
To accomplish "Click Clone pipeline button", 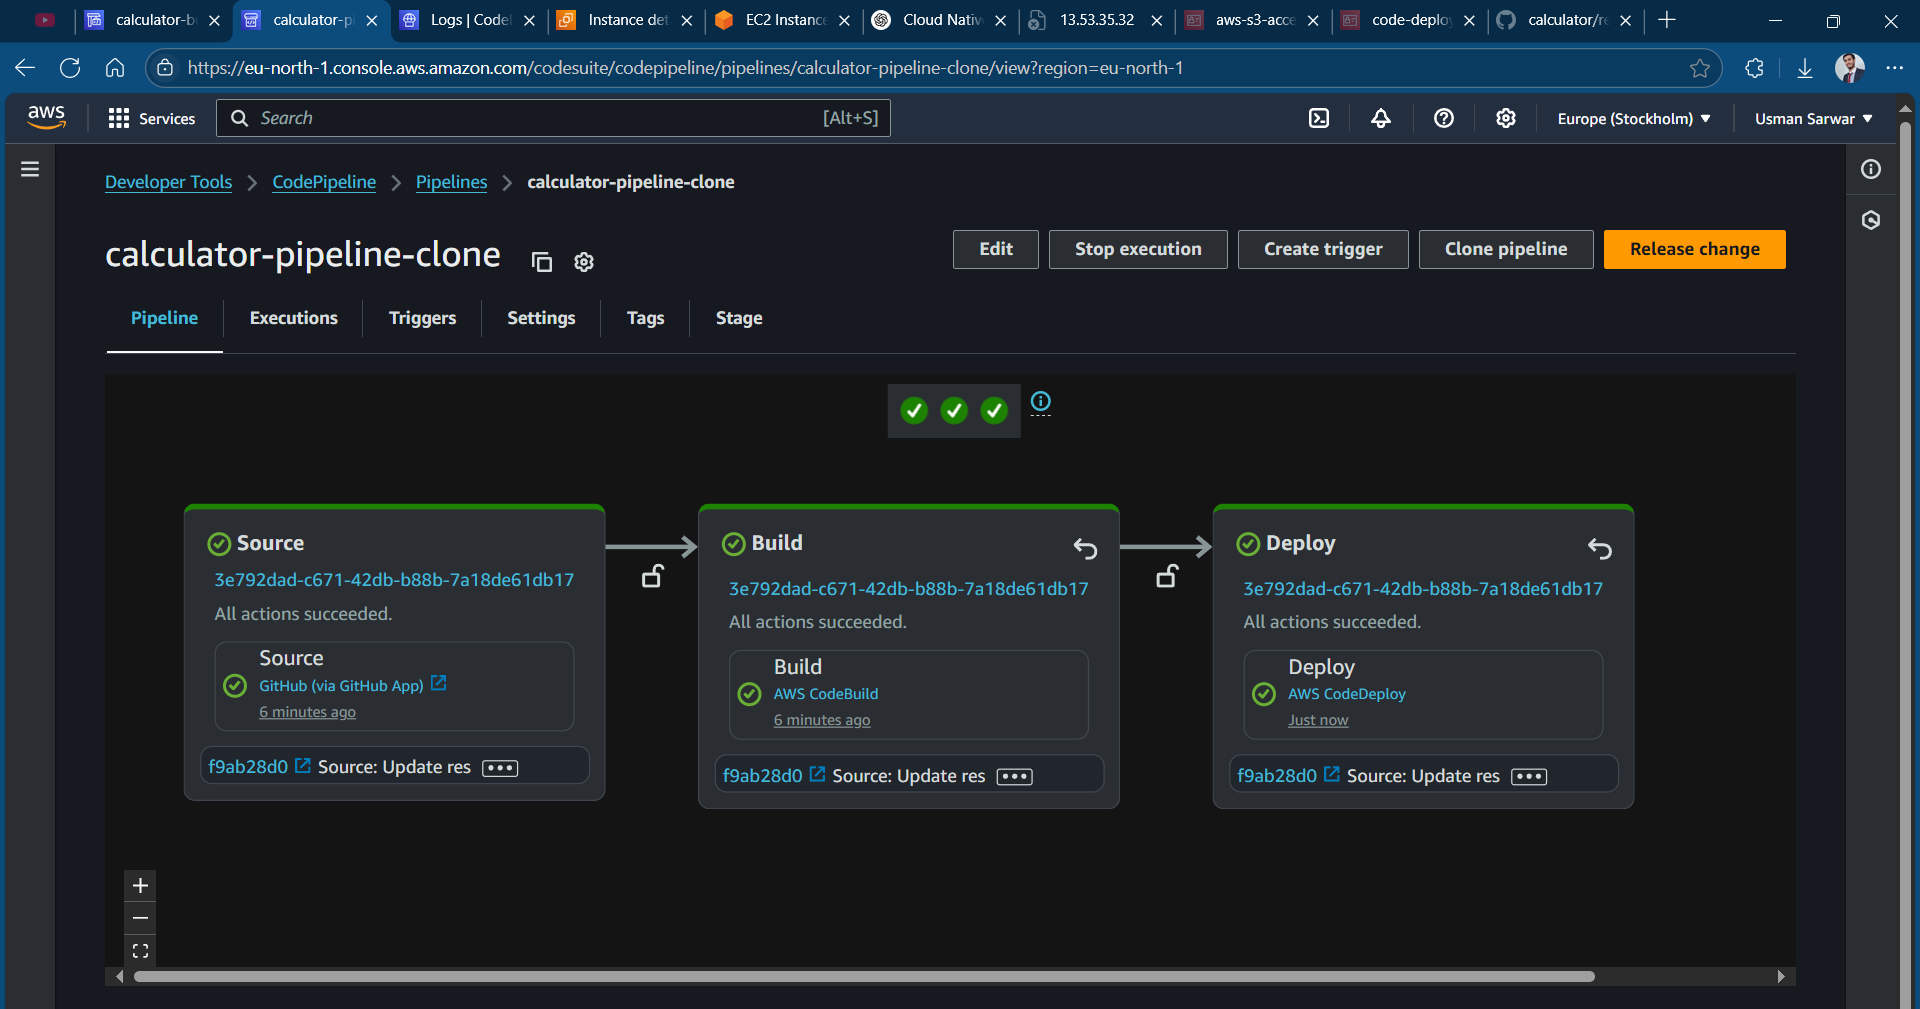I will click(1506, 249).
